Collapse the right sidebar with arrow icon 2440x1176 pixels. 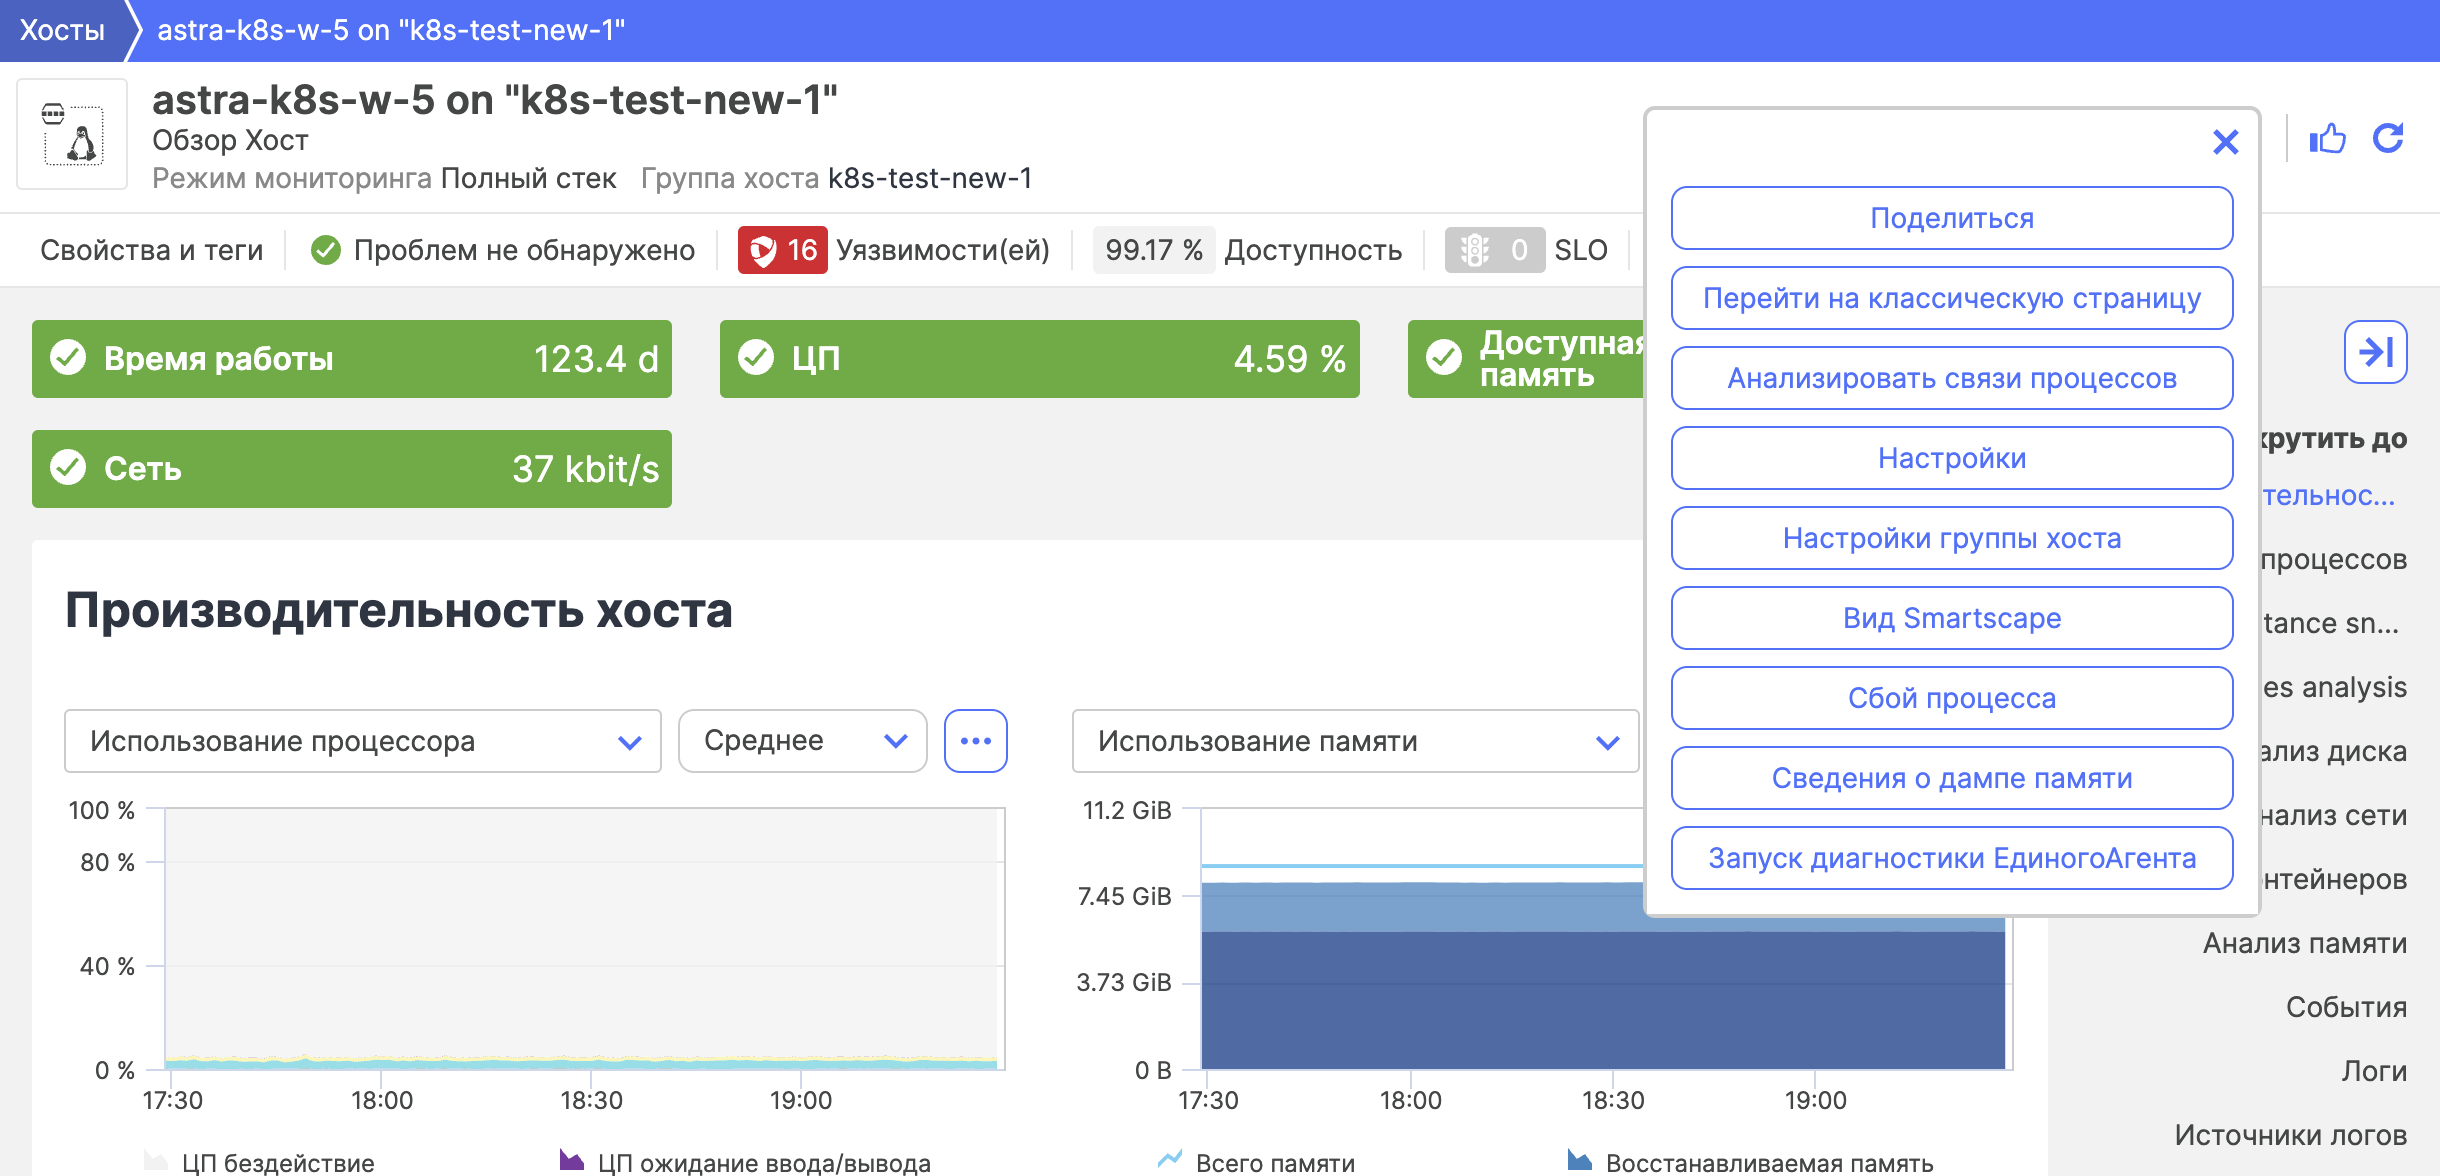coord(2375,352)
